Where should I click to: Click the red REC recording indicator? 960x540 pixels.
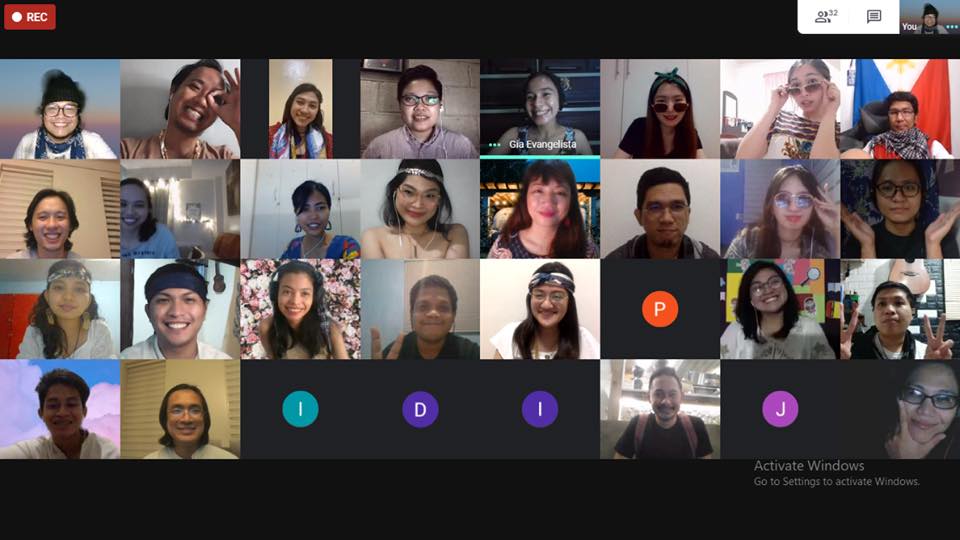point(29,17)
